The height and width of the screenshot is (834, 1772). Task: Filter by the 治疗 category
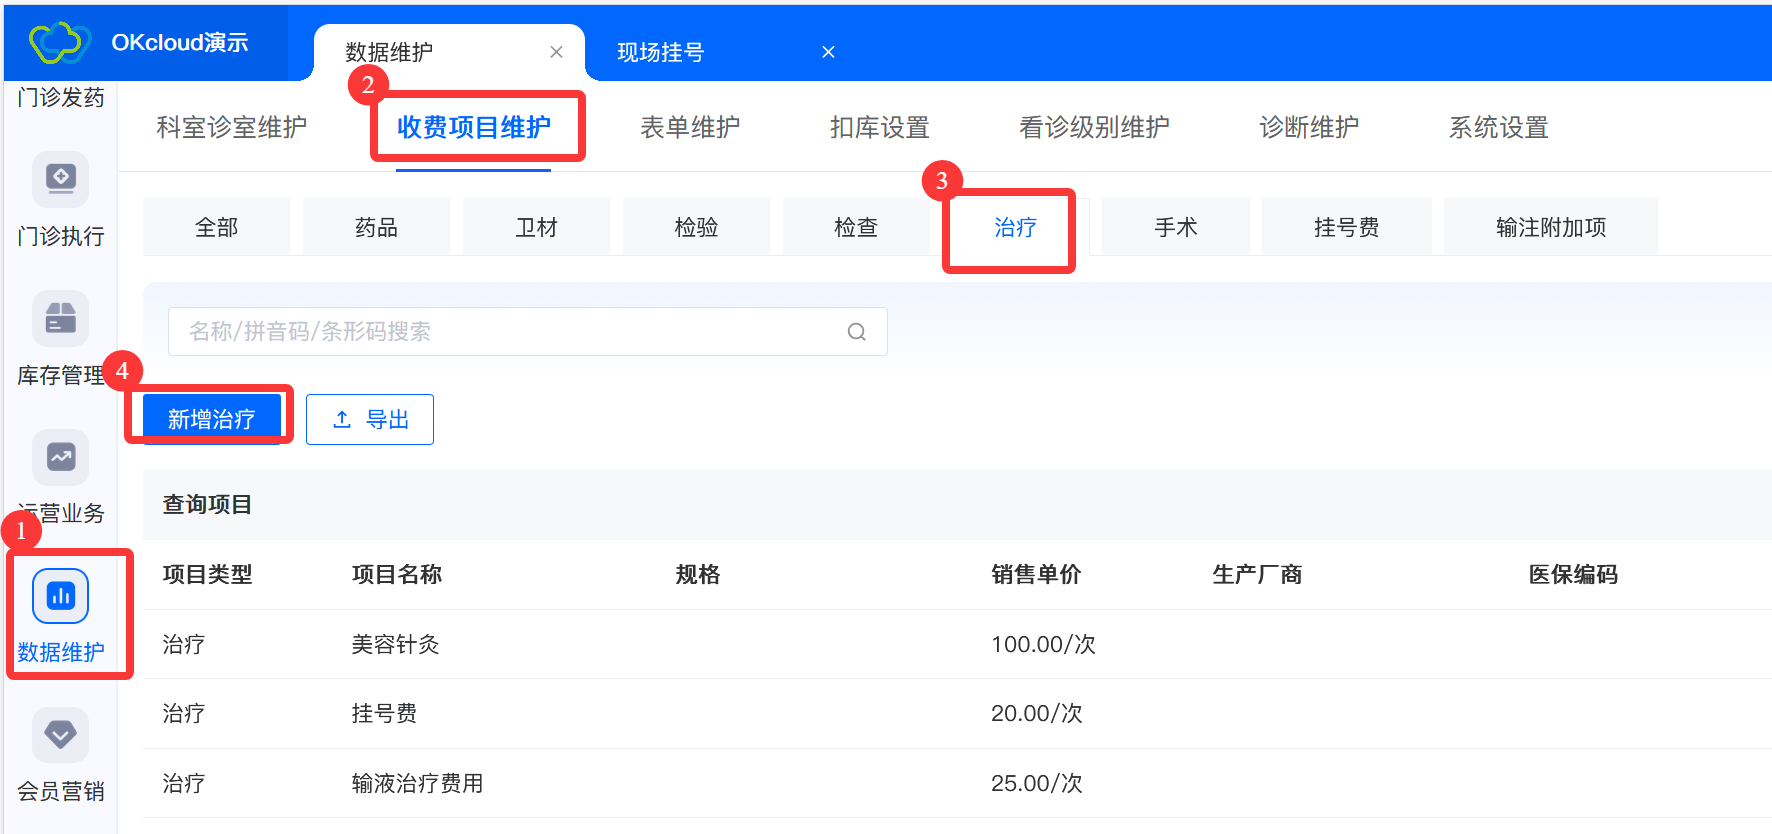click(1015, 228)
